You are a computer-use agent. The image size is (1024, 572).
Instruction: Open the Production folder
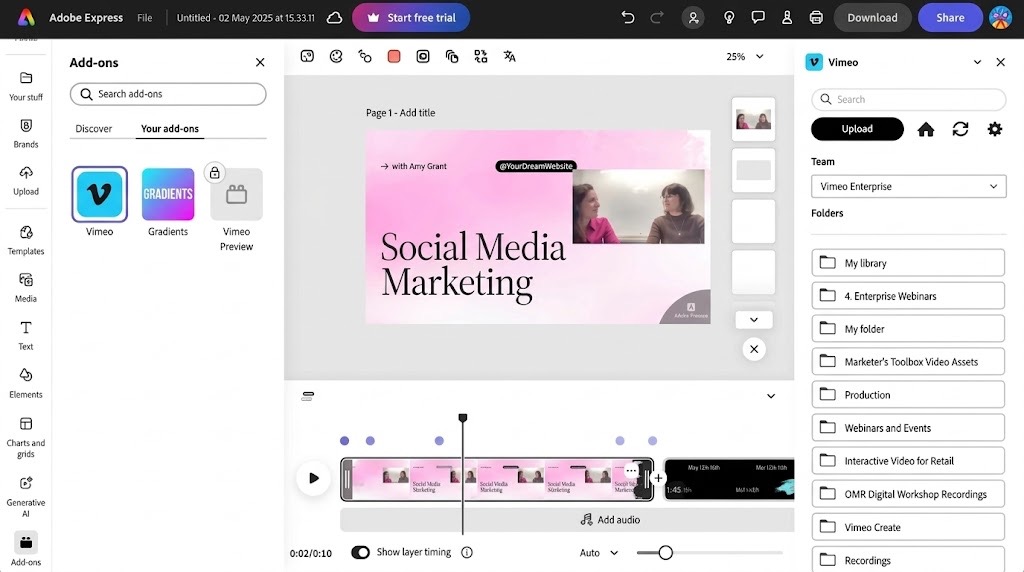point(908,394)
